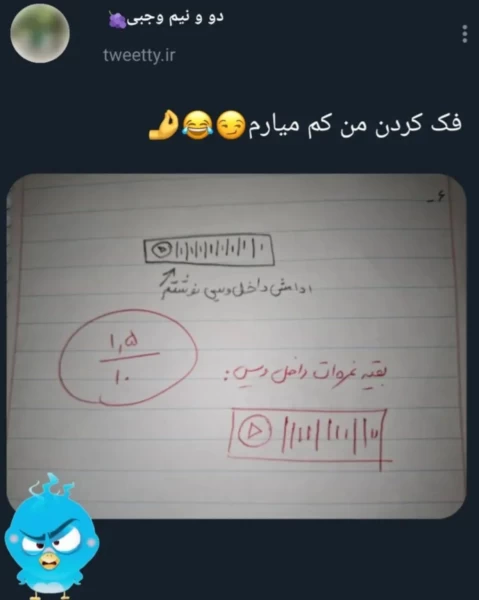Click the red handwritten teacher comment
The height and width of the screenshot is (600, 479).
[x=306, y=373]
